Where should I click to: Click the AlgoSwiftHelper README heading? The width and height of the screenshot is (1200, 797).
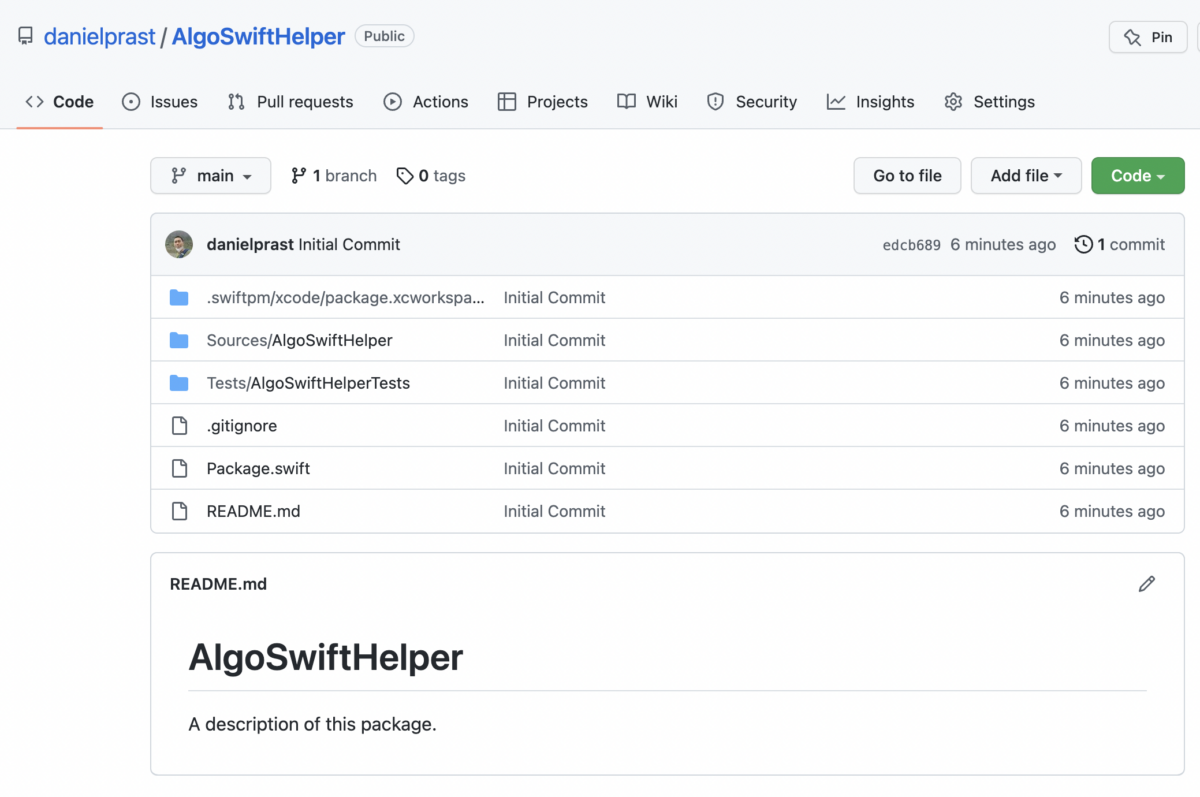click(x=326, y=658)
